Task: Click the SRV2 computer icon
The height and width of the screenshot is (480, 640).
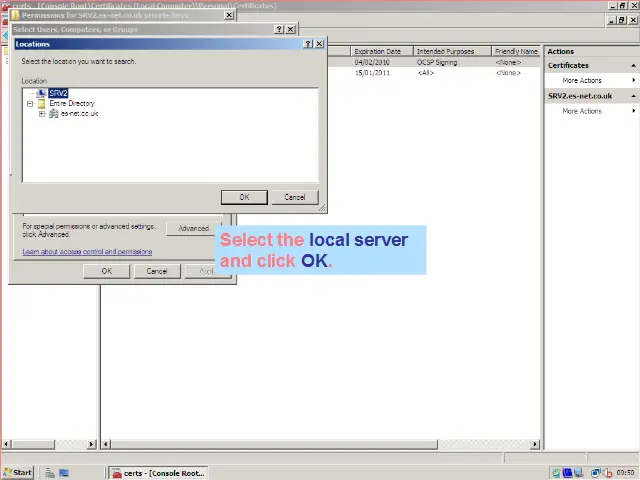Action: (41, 93)
